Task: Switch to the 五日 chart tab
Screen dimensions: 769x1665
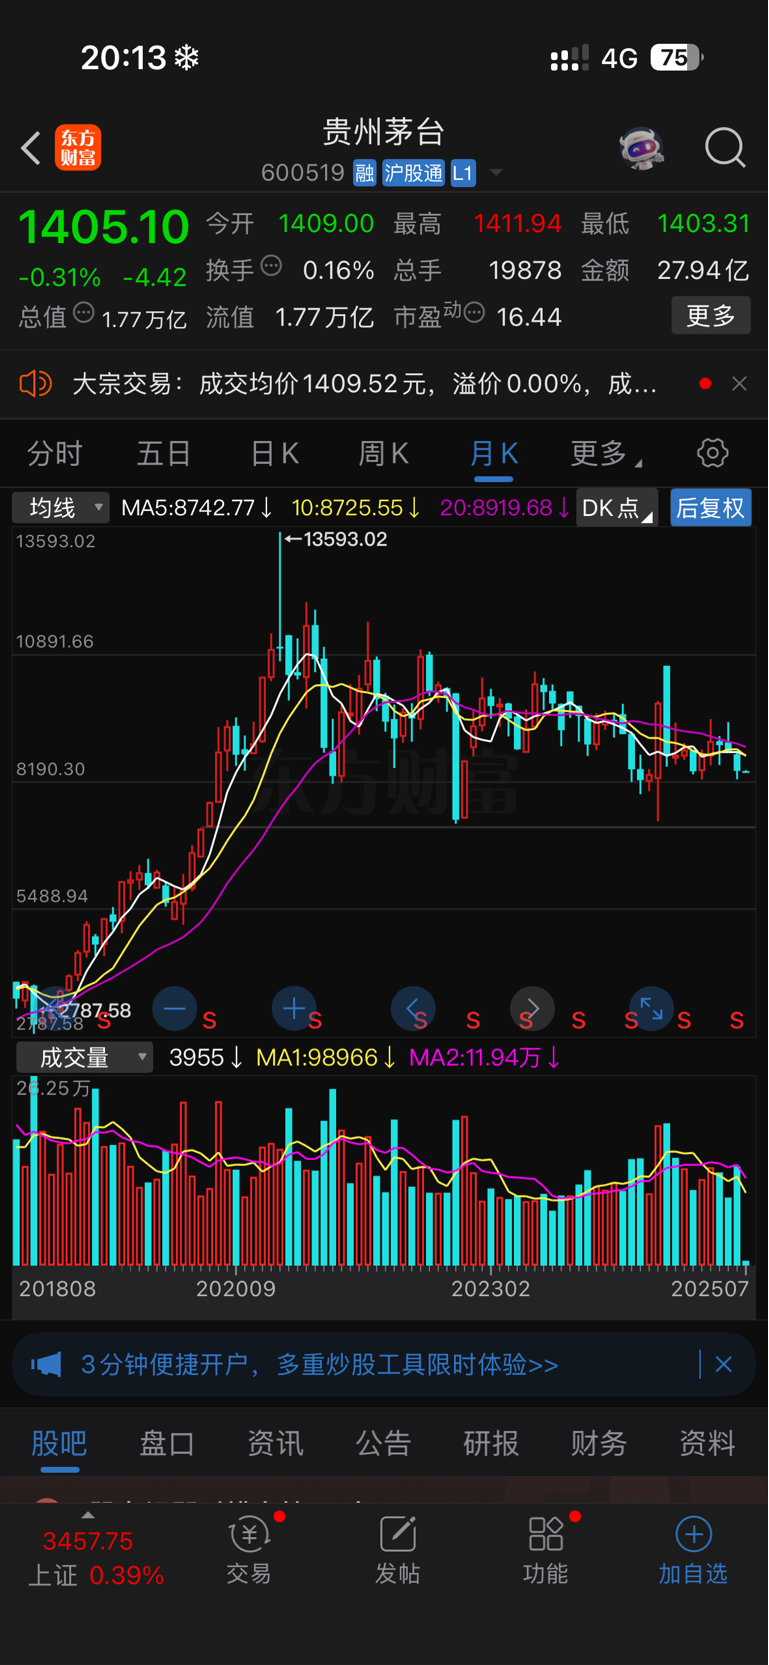Action: 164,454
